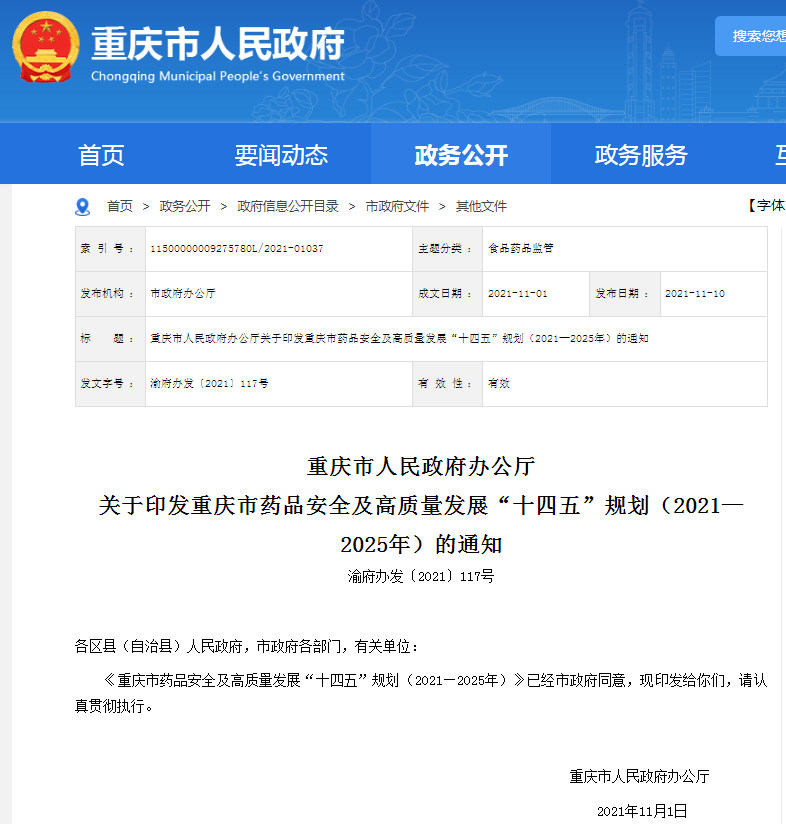This screenshot has width=786, height=824.
Task: Click the 有效性 label cell
Action: coord(448,384)
